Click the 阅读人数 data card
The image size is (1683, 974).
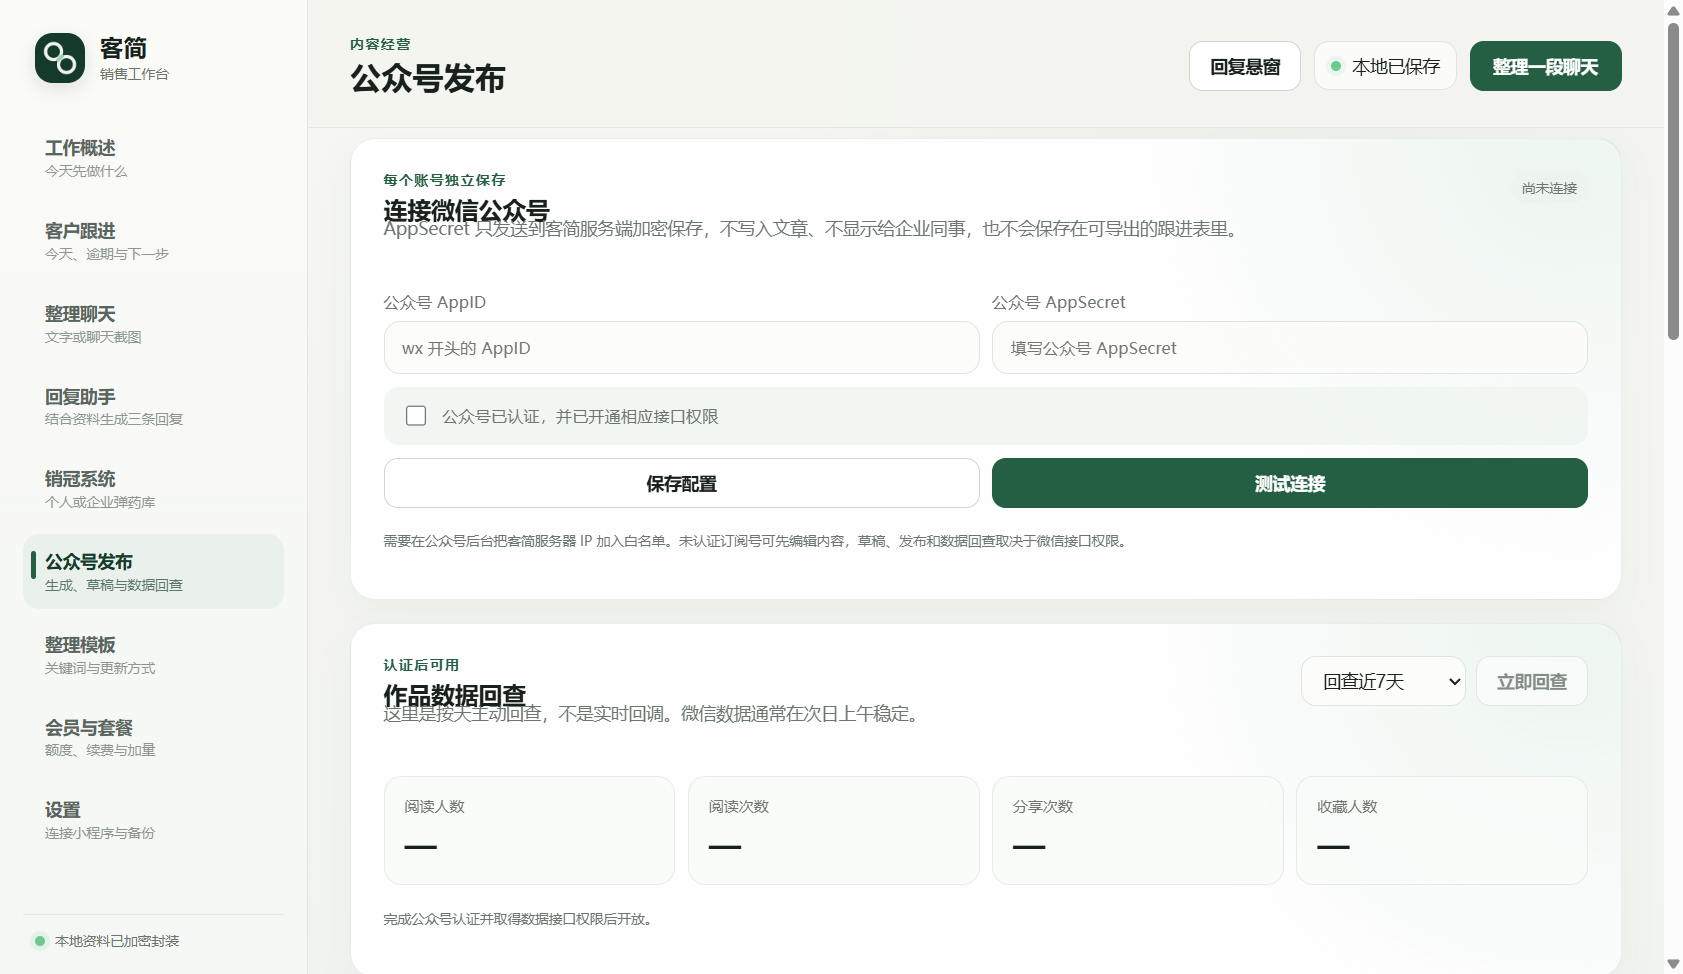click(529, 830)
